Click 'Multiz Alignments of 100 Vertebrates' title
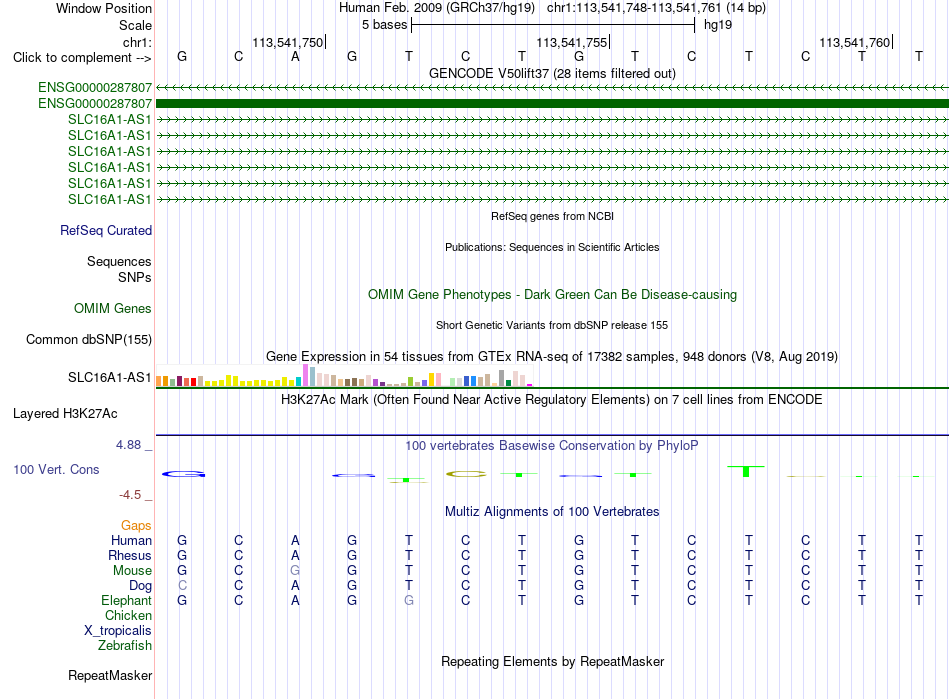 (x=552, y=512)
